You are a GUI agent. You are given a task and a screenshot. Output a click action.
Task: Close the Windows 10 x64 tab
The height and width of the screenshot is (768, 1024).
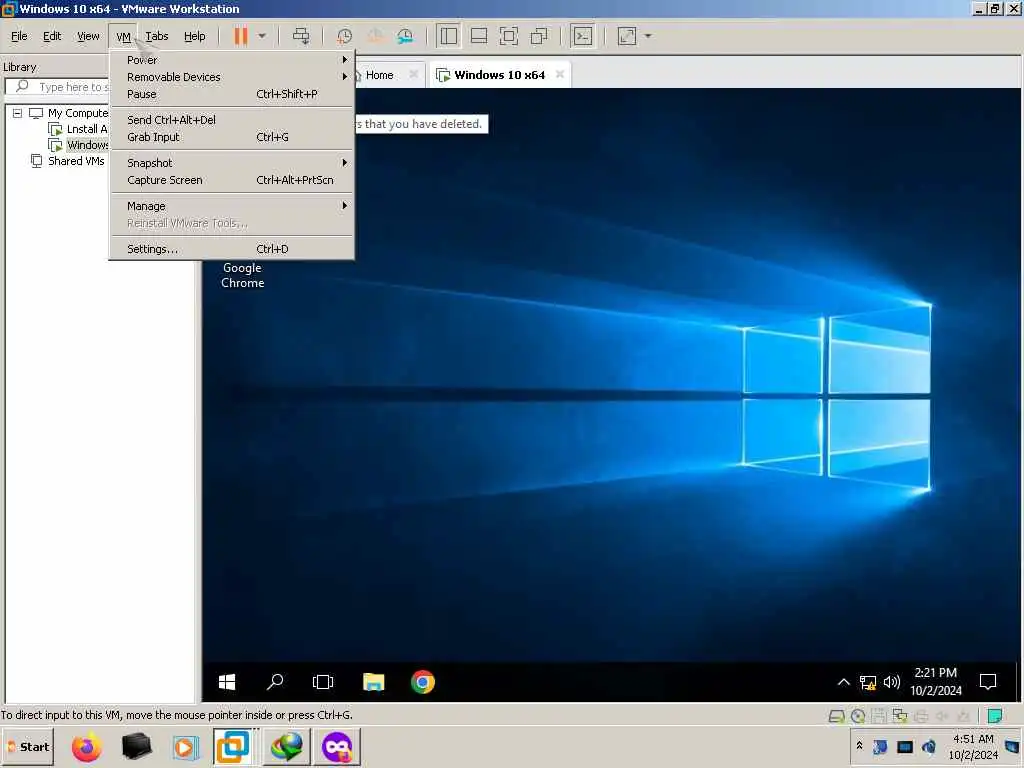[x=560, y=74]
